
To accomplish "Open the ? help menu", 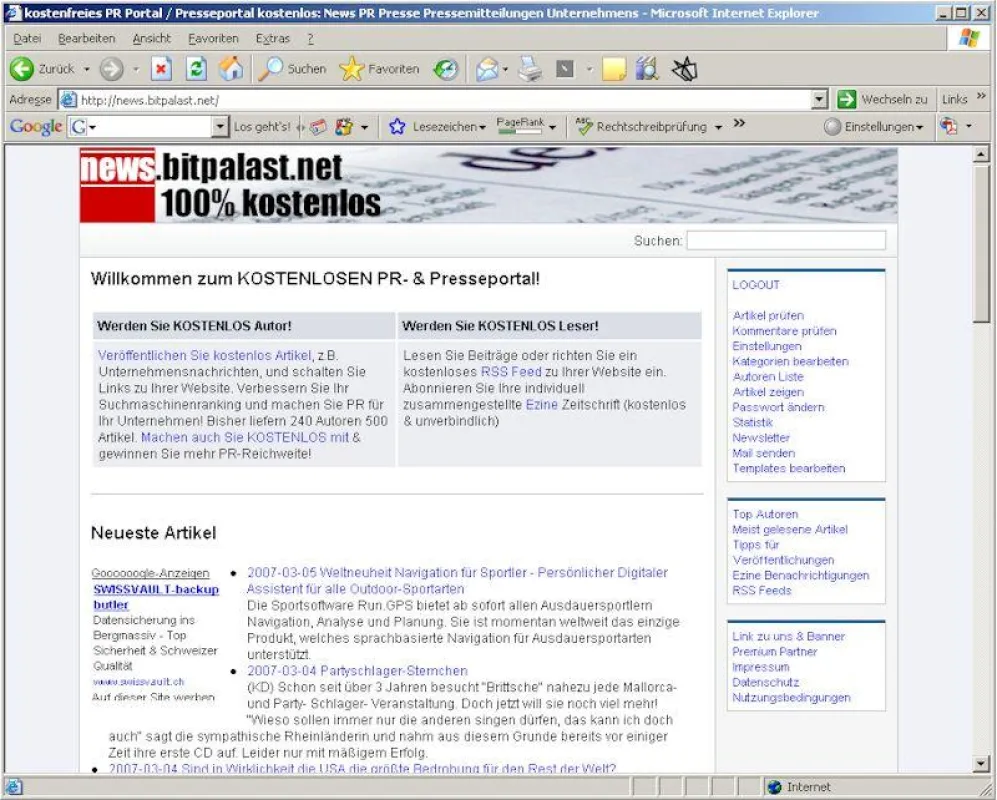I will (310, 39).
